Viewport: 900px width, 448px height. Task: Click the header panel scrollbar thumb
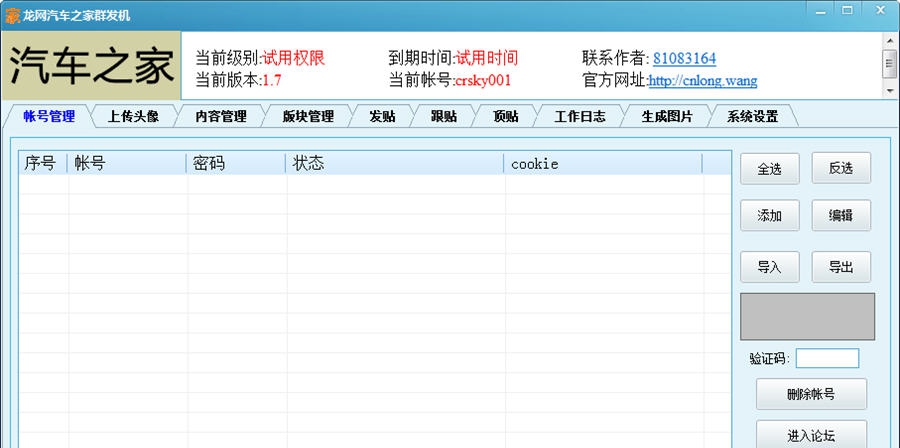coord(890,63)
